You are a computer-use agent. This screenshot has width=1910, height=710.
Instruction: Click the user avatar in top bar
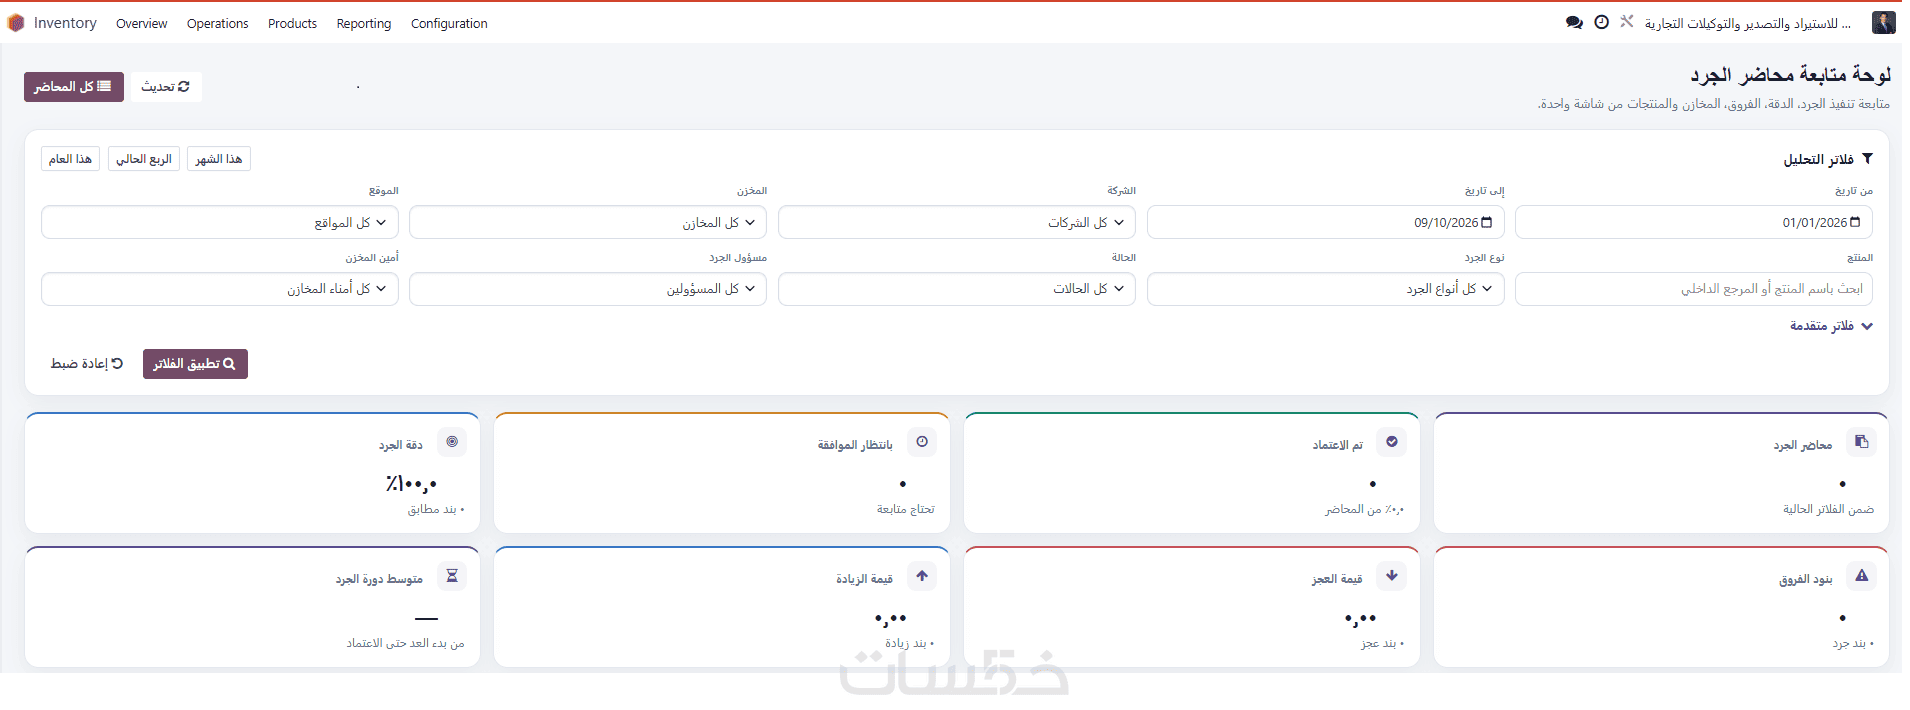(1884, 22)
